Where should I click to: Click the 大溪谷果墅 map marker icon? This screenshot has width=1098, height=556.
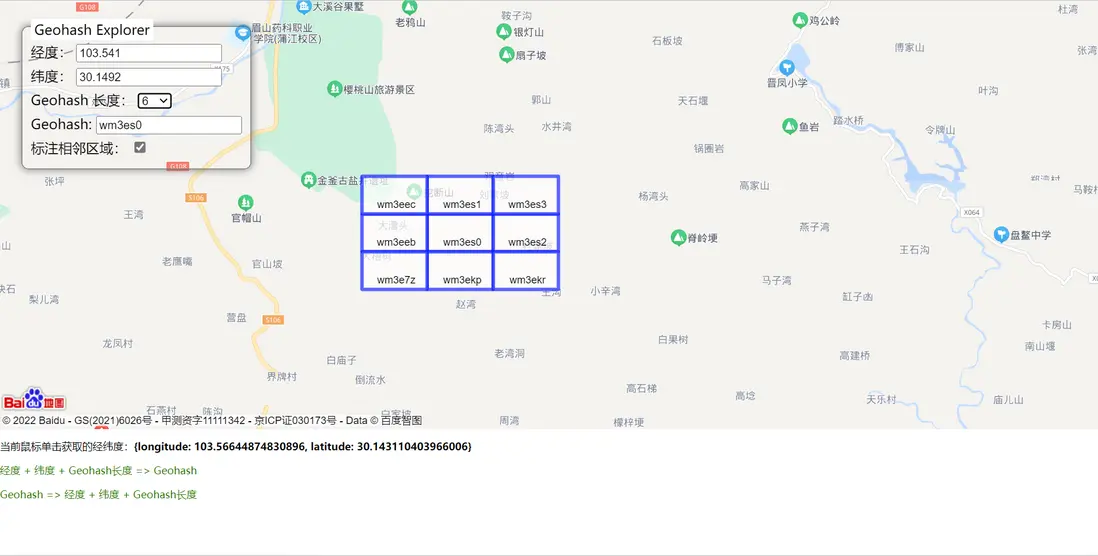(303, 7)
